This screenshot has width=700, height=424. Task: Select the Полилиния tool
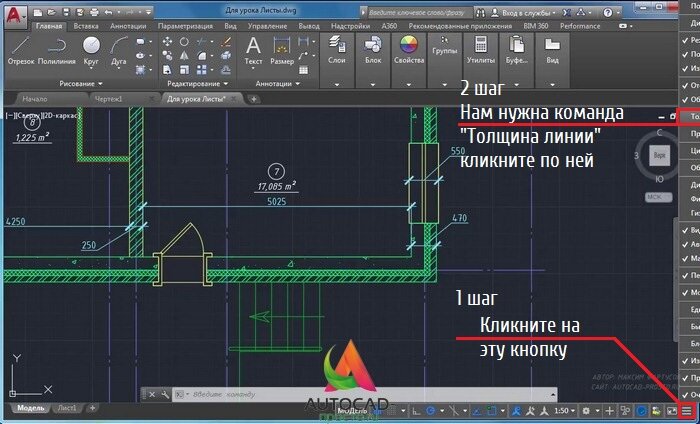click(57, 52)
